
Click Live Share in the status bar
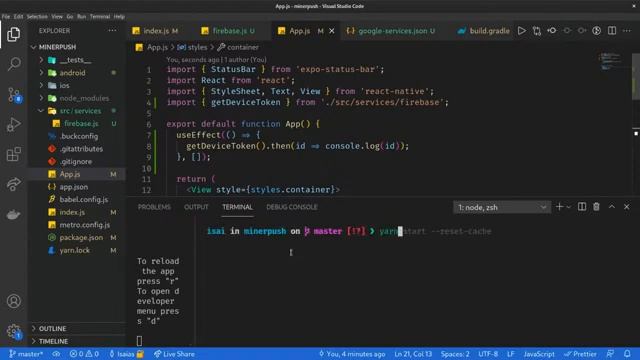click(174, 354)
